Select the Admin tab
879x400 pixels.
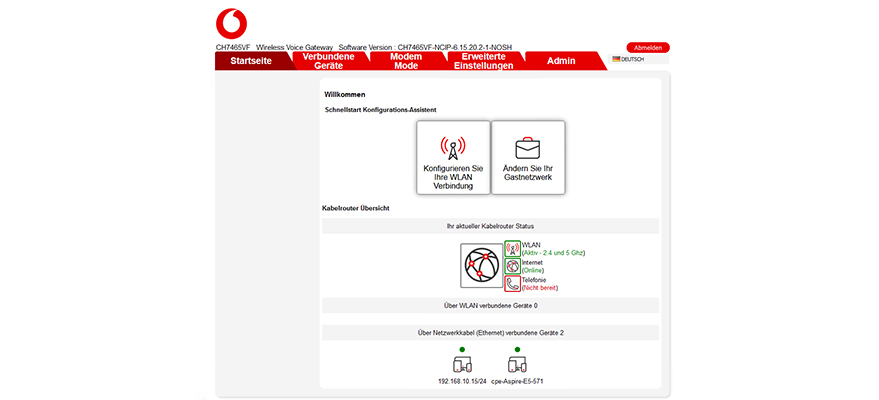click(561, 61)
